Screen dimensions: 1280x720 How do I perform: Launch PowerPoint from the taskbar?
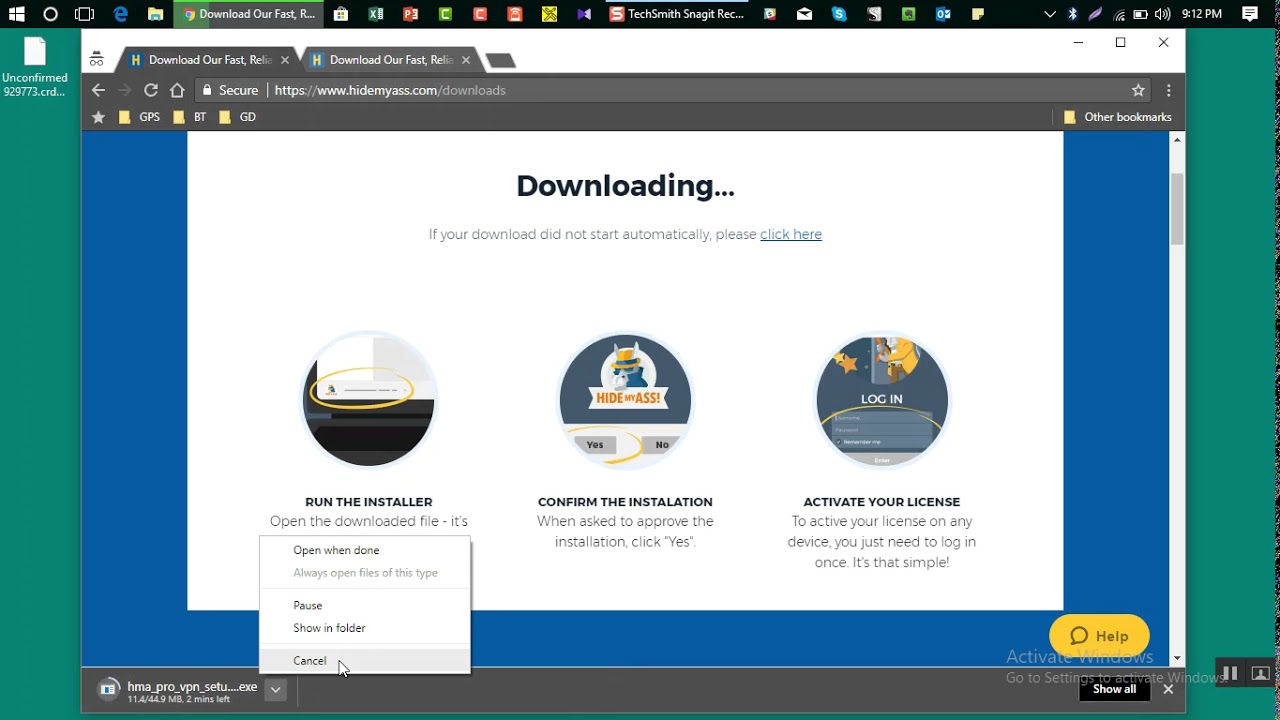(410, 14)
